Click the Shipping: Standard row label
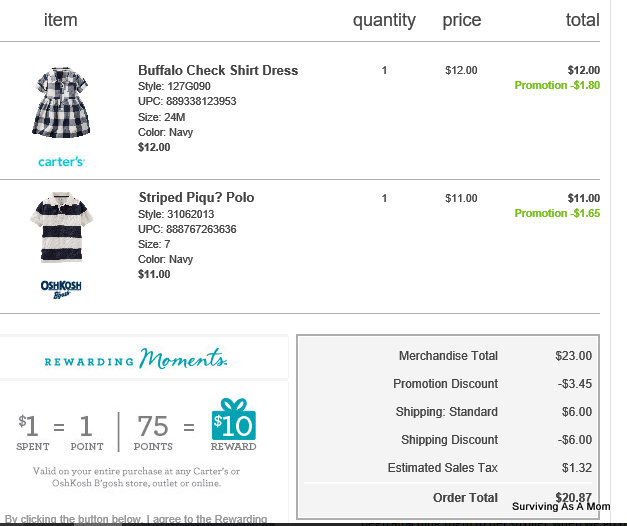The image size is (627, 526). click(447, 412)
